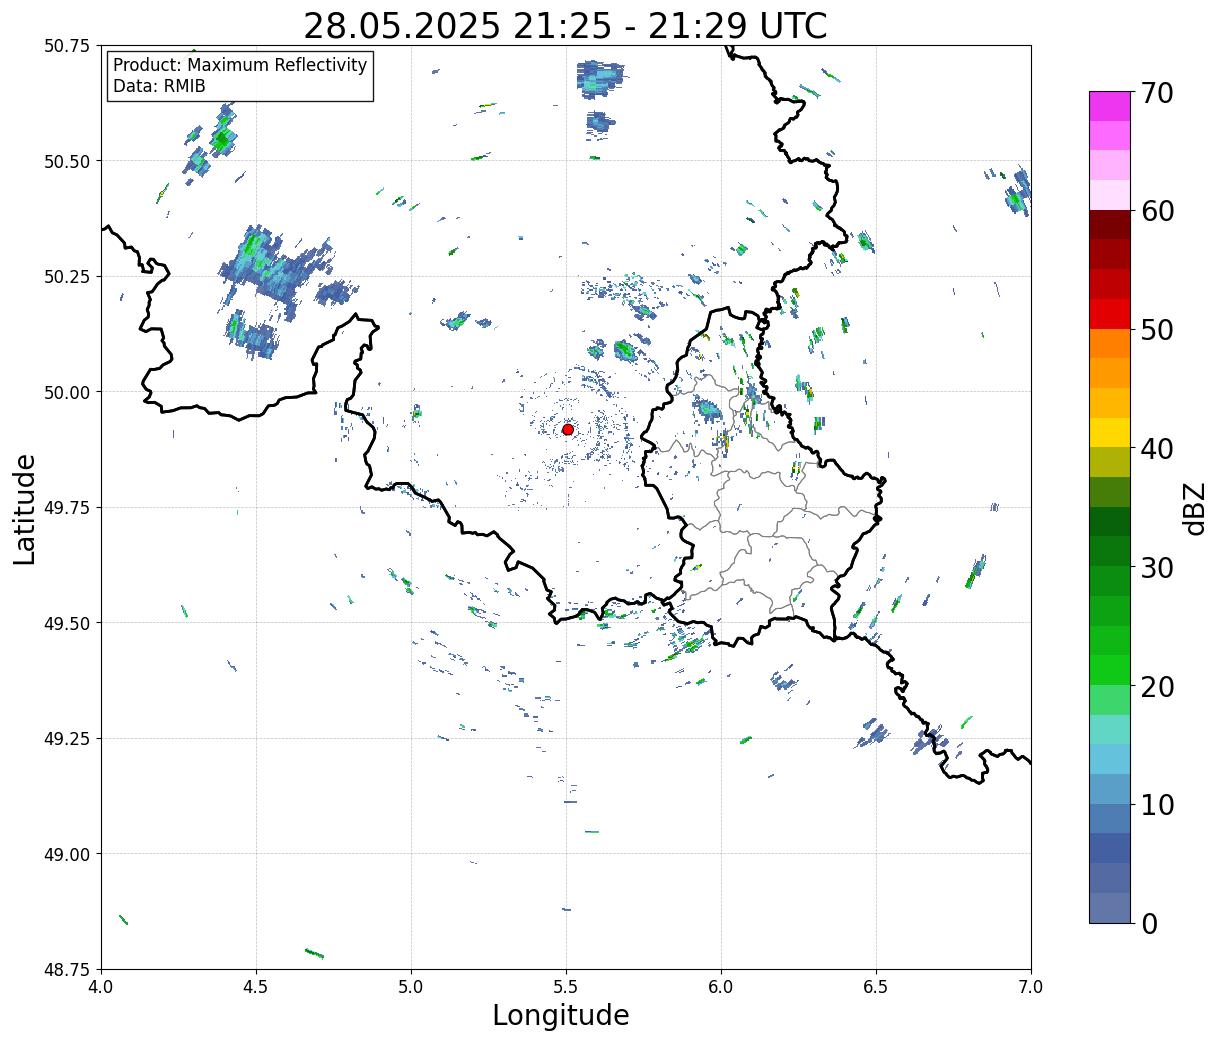Click the bright green colorbar segment near 20

1110,670
